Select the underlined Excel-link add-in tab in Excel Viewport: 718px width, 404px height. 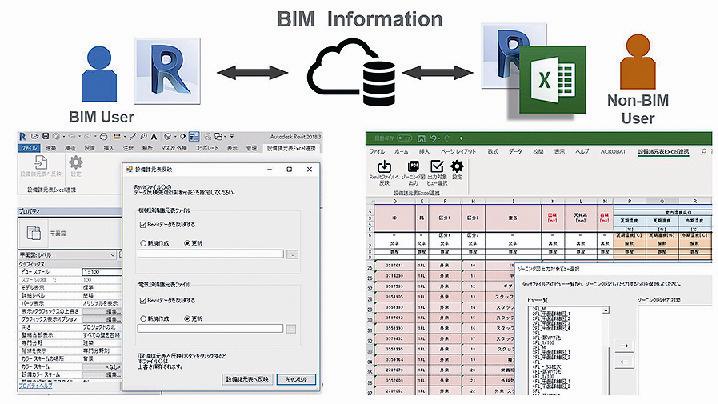pos(664,152)
